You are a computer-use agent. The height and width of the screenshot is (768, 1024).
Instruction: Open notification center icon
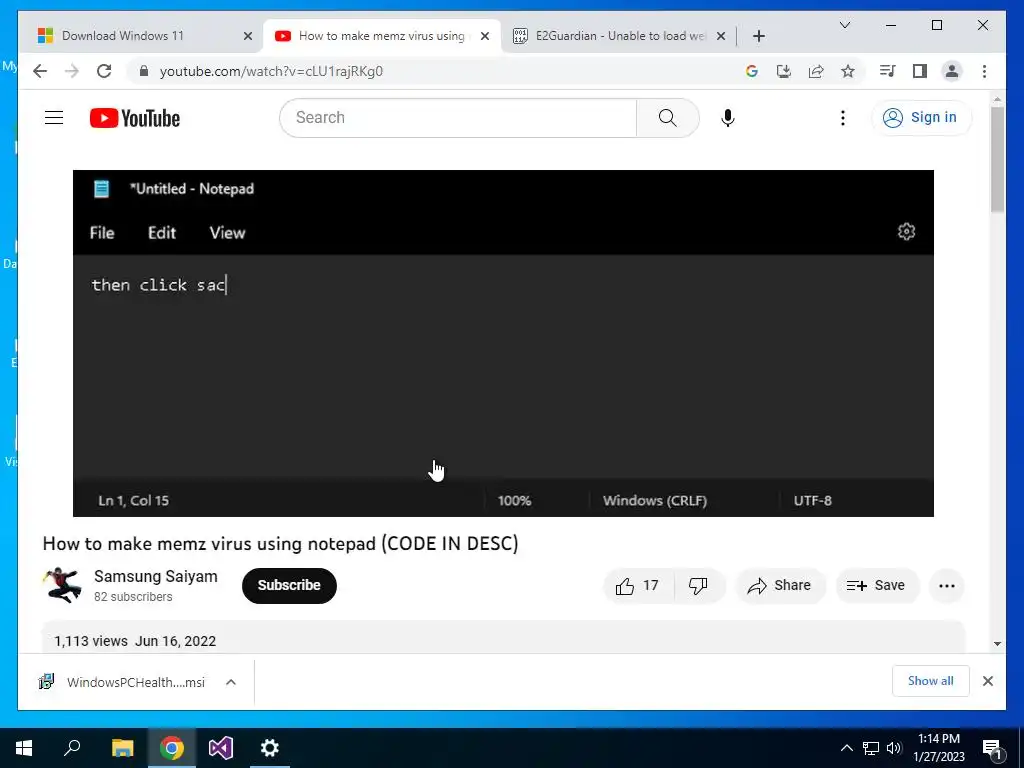992,749
